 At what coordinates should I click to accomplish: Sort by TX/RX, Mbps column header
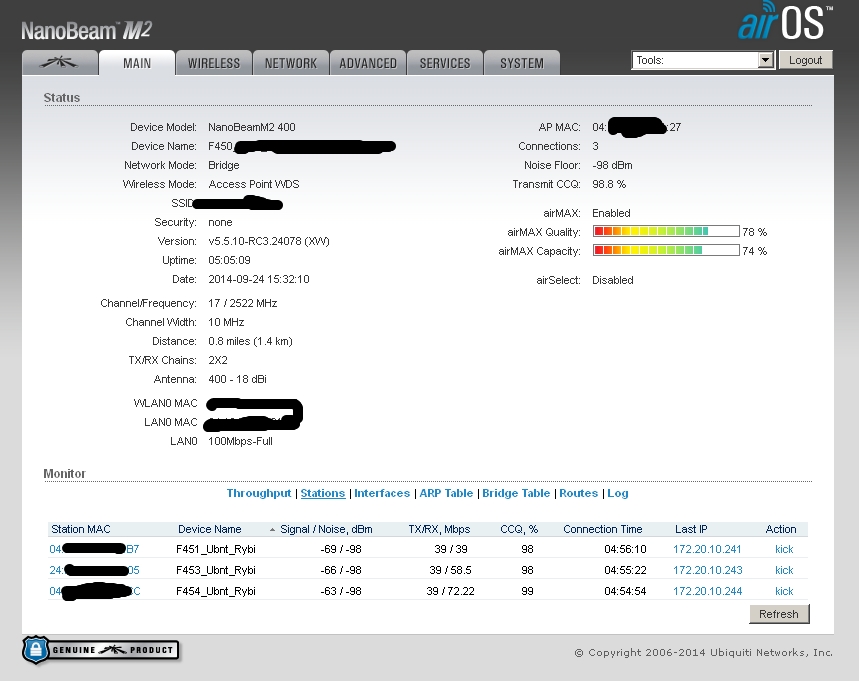click(x=439, y=529)
